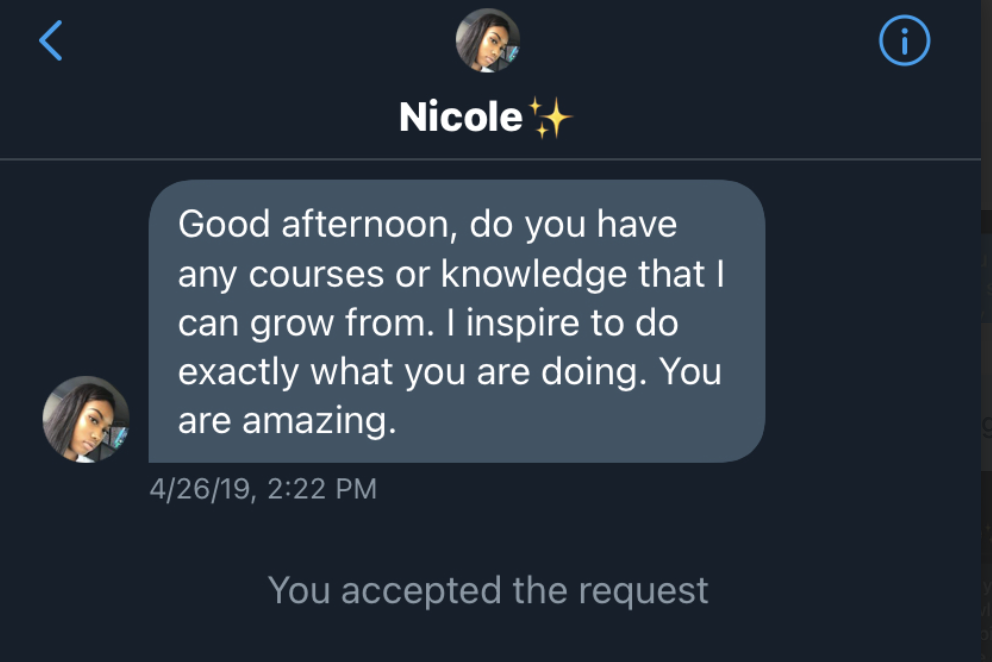Click the word "accepted" in the status notice
992x662 pixels.
[x=422, y=590]
